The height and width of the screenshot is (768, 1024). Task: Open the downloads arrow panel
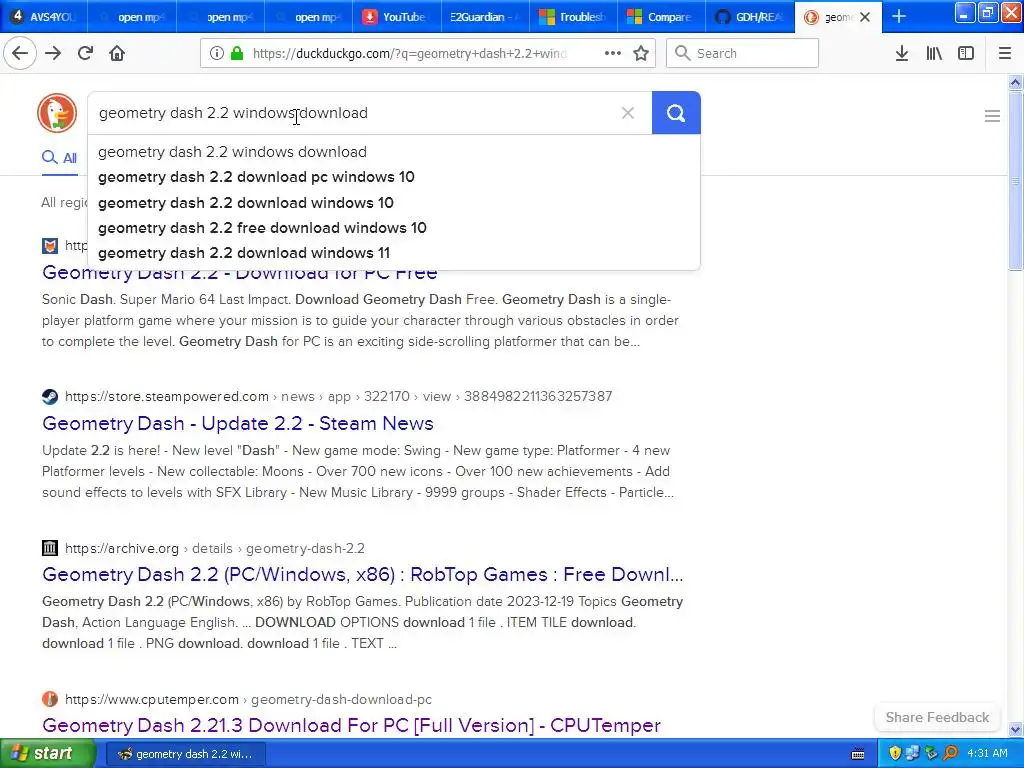(902, 53)
